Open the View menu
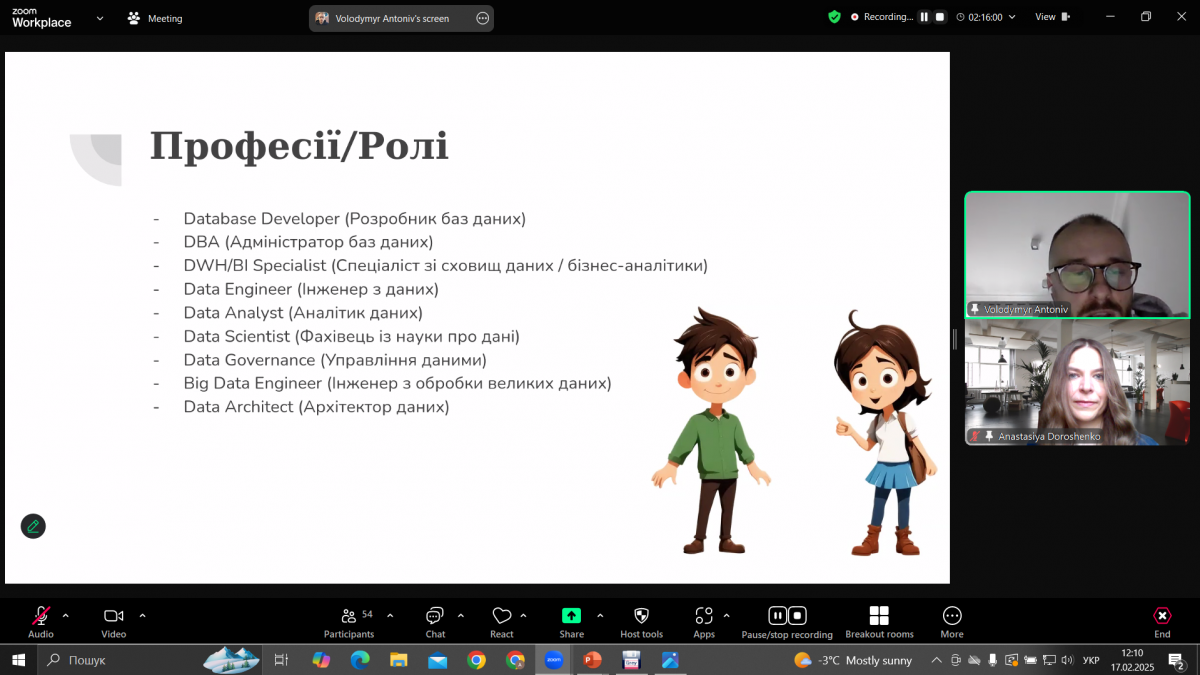1200x675 pixels. [1051, 17]
